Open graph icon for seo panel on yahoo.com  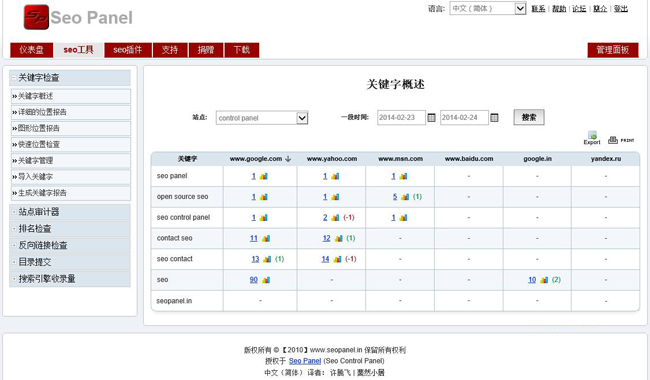click(x=335, y=176)
